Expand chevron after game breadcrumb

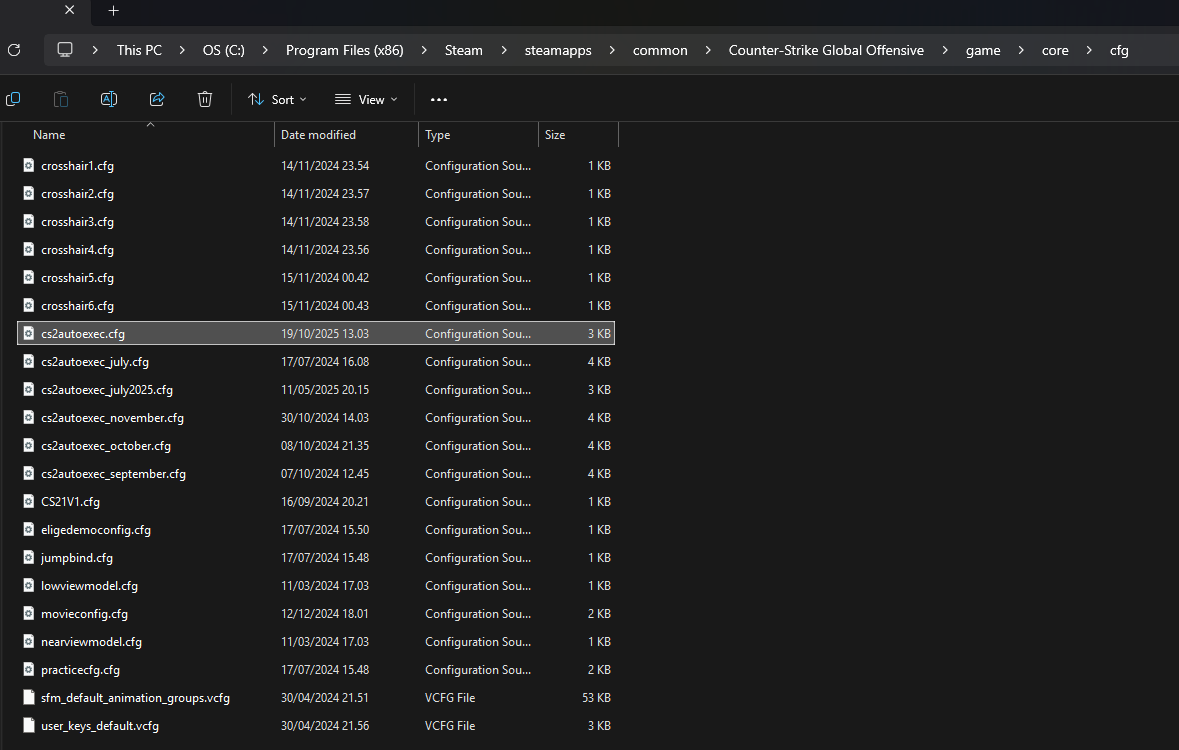pos(1021,50)
